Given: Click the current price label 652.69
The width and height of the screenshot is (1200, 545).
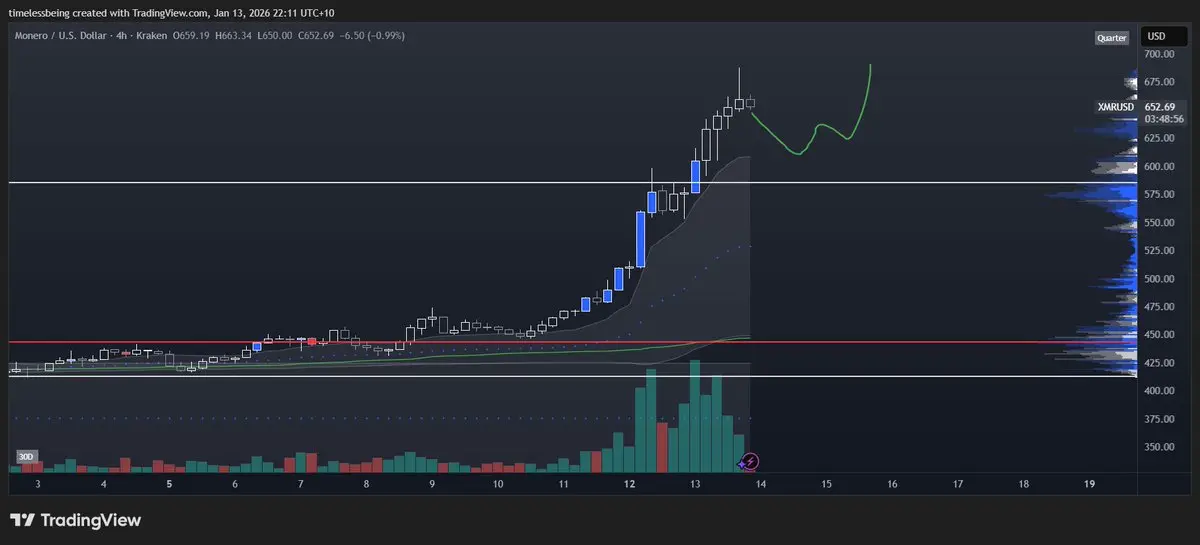Looking at the screenshot, I should pyautogui.click(x=1159, y=106).
